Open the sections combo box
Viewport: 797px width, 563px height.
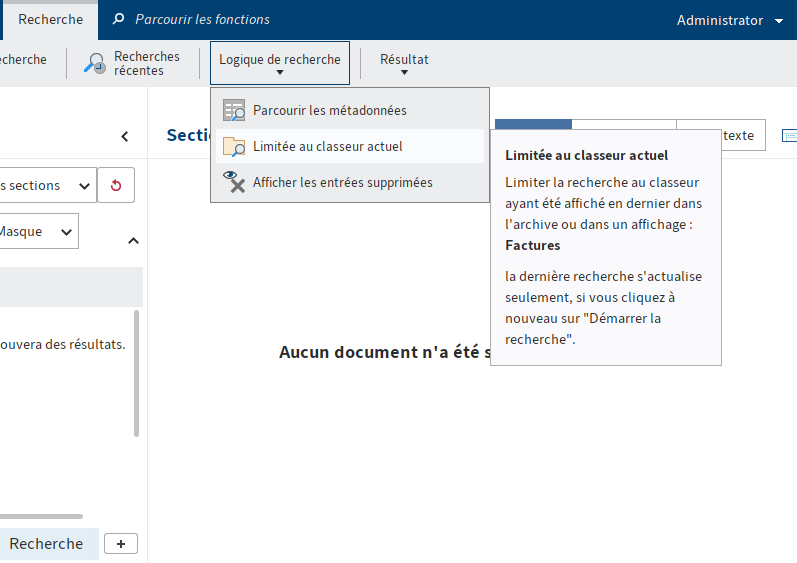[47, 185]
